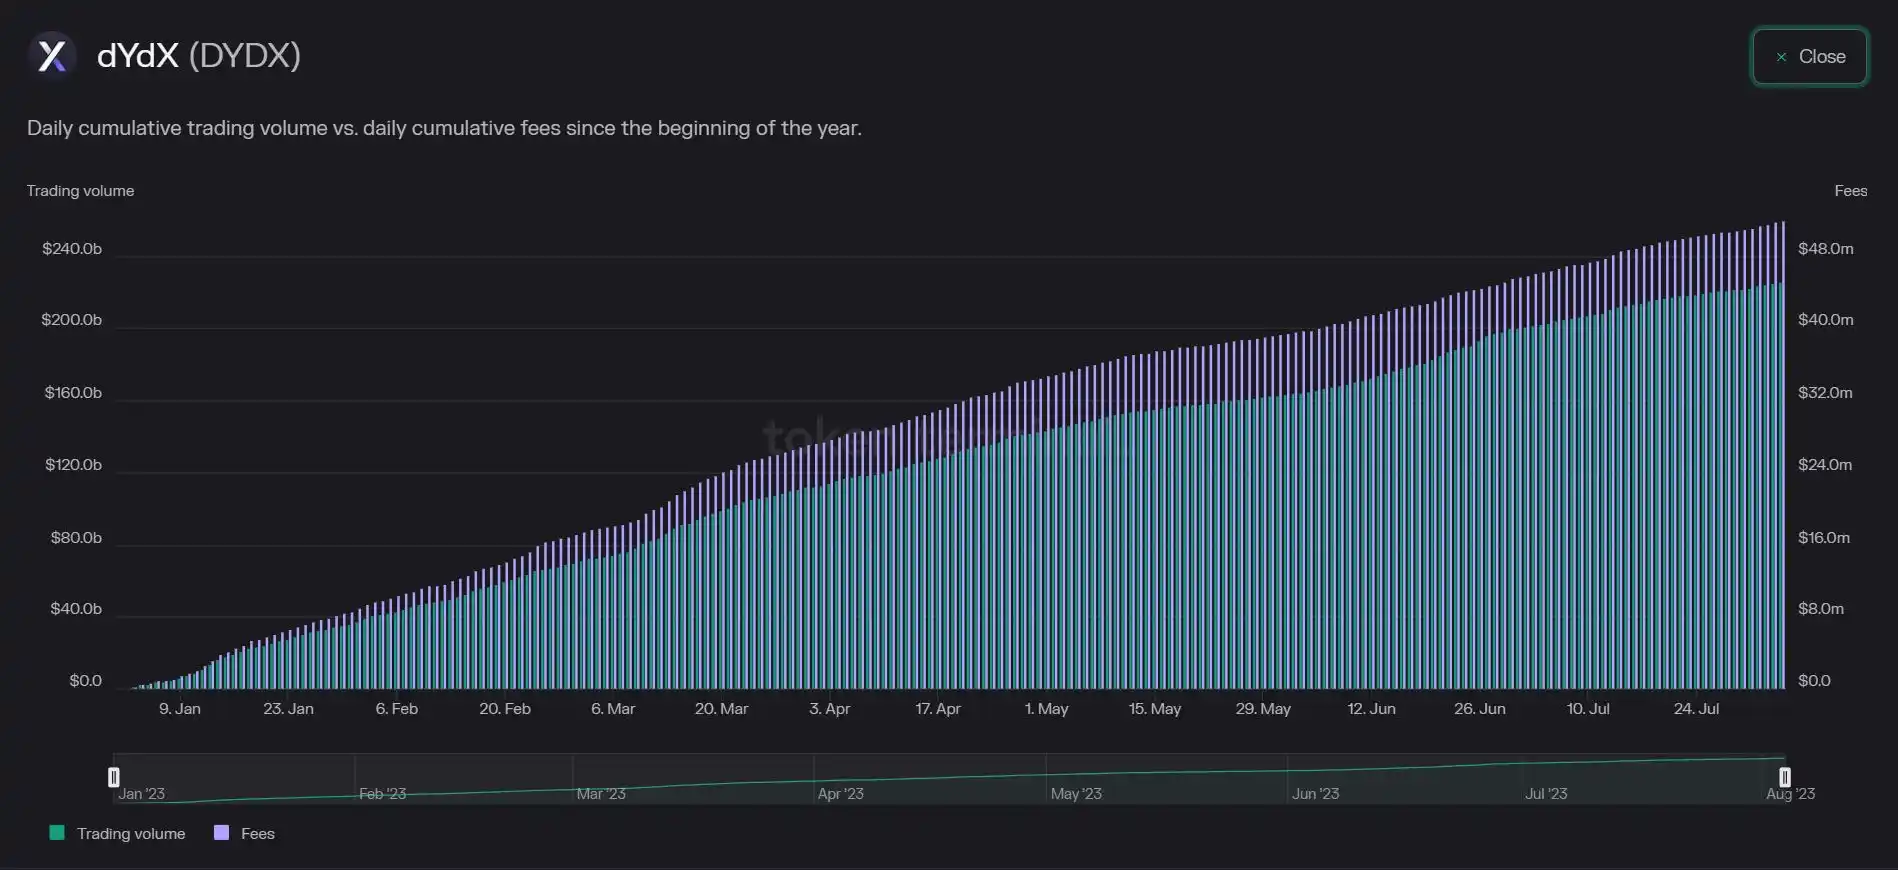Click the $48.0m fees axis label

pyautogui.click(x=1825, y=249)
